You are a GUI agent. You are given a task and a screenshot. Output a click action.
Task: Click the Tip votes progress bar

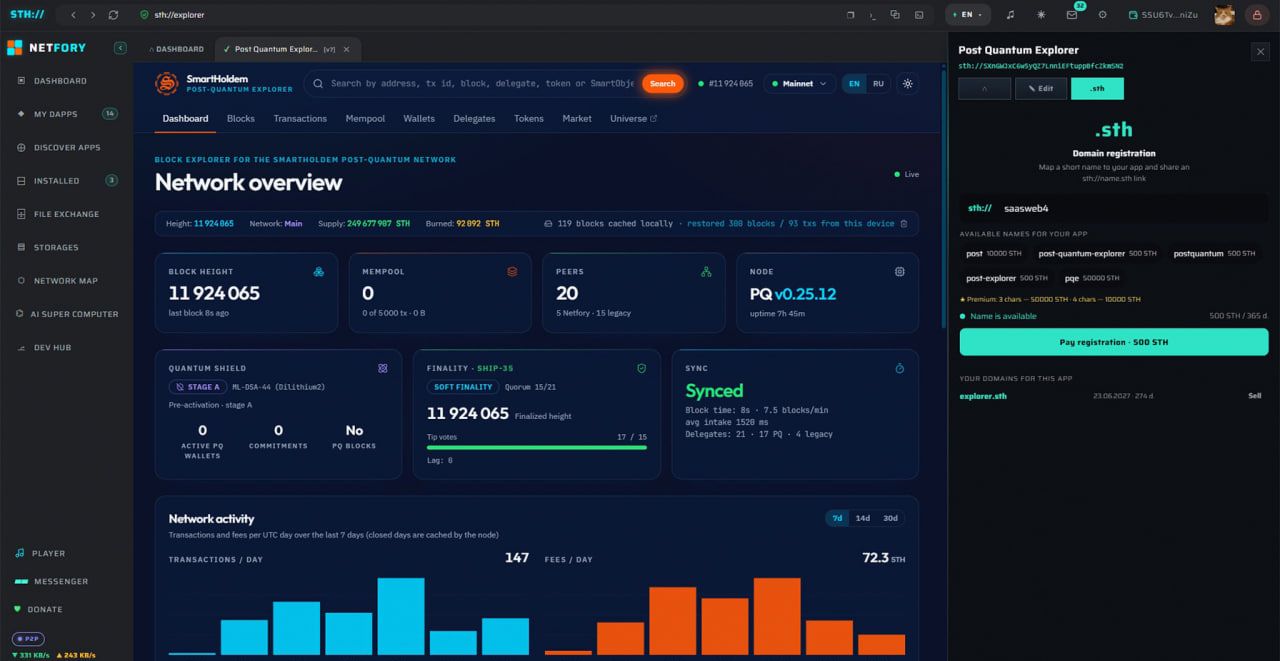pyautogui.click(x=537, y=447)
